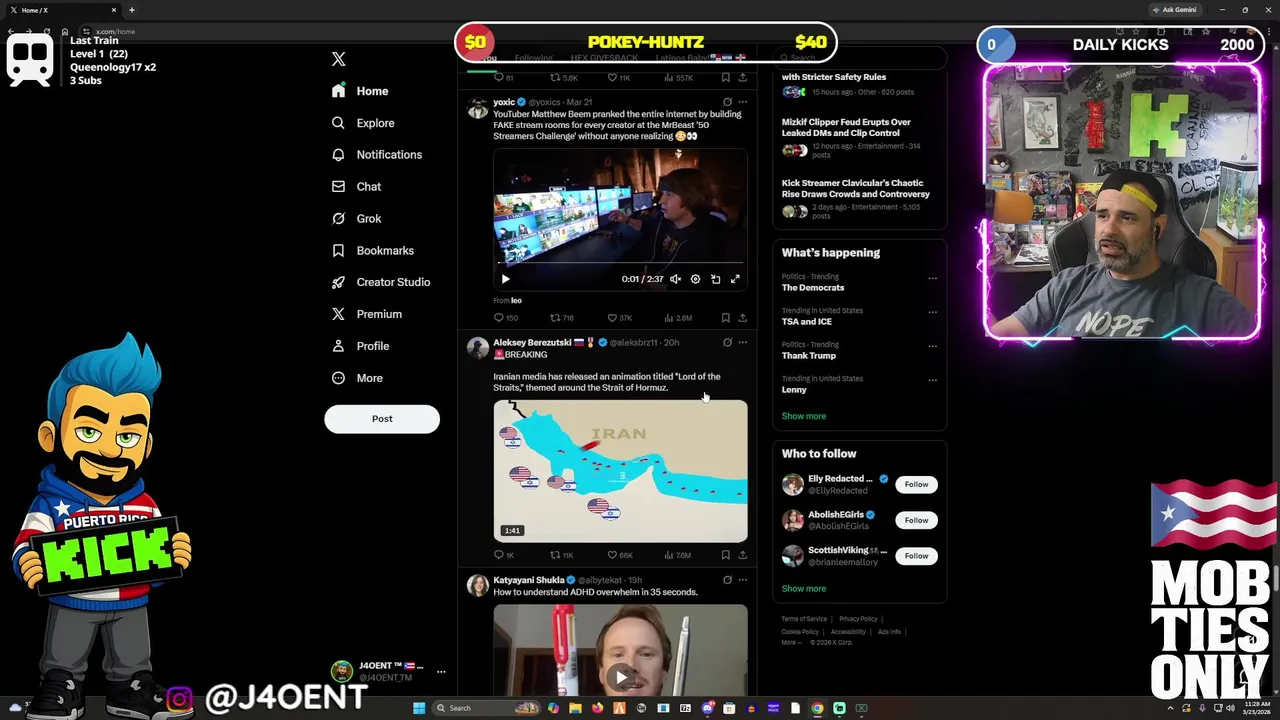Play the Katyayani Shukla ADHD video
This screenshot has height=720, width=1280.
621,677
